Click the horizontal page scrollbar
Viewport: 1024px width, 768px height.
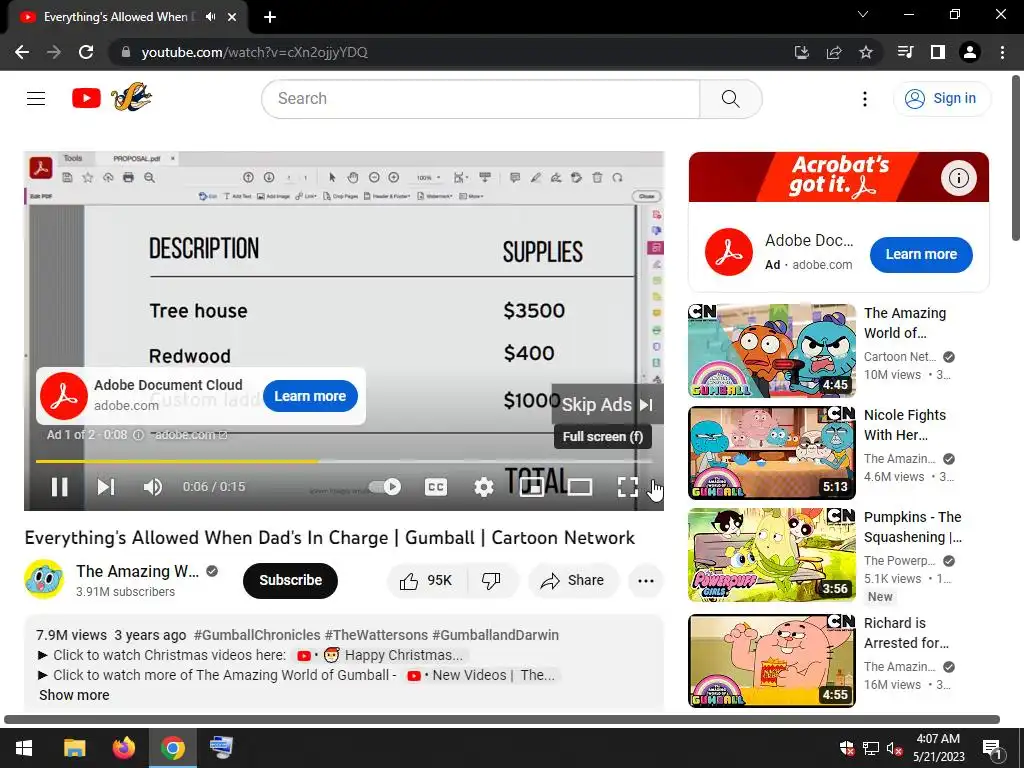tap(502, 719)
